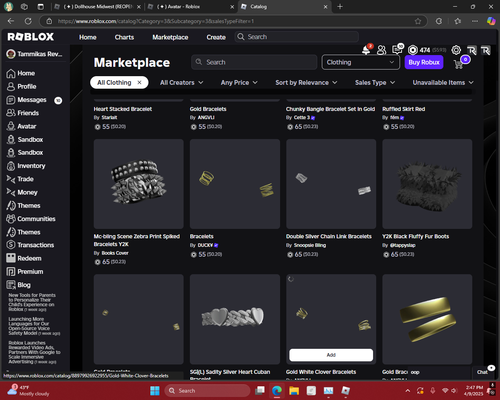Remove the All Clothing filter chip
Screen dimensions: 500x400
tap(140, 83)
